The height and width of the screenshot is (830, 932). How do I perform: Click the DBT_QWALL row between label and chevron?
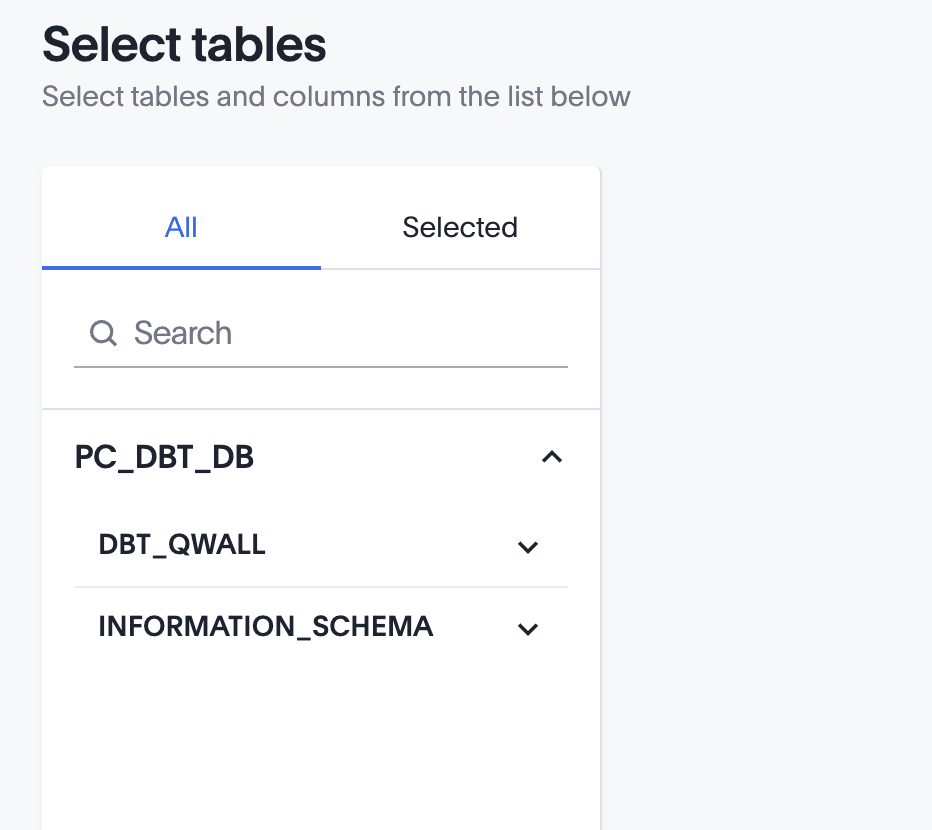pos(390,546)
